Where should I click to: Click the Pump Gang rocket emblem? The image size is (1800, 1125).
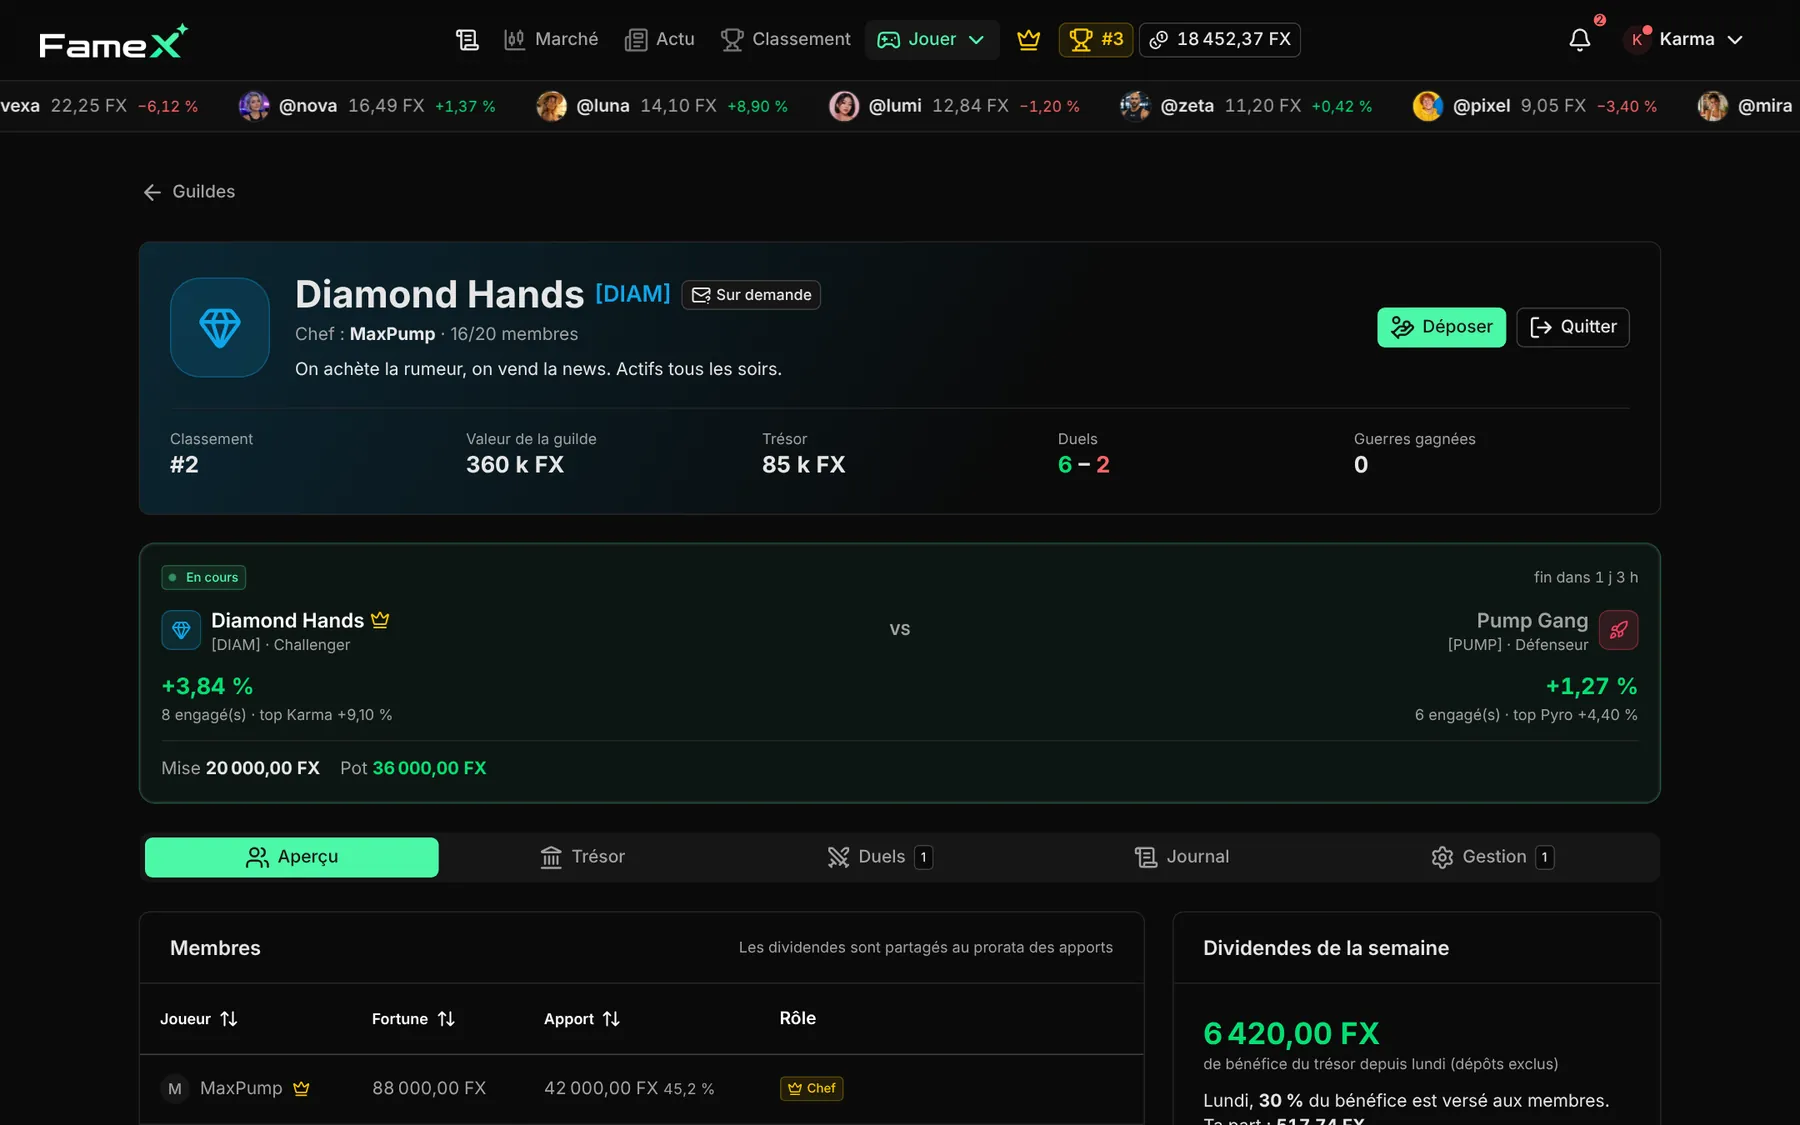pos(1618,630)
